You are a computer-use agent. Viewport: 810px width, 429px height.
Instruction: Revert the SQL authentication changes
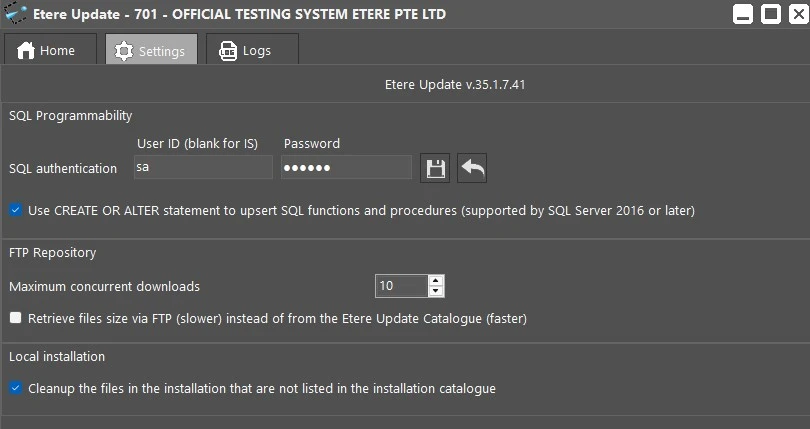point(472,168)
